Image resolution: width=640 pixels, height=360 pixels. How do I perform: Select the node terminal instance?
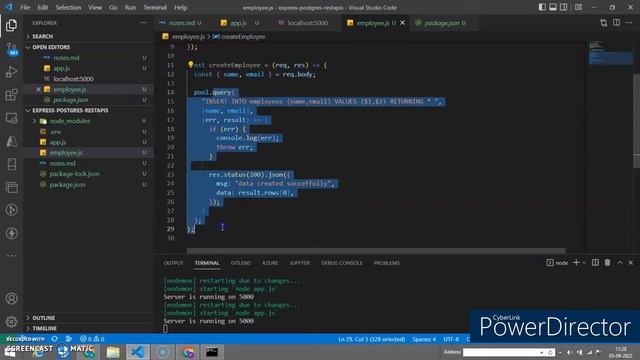pos(557,263)
